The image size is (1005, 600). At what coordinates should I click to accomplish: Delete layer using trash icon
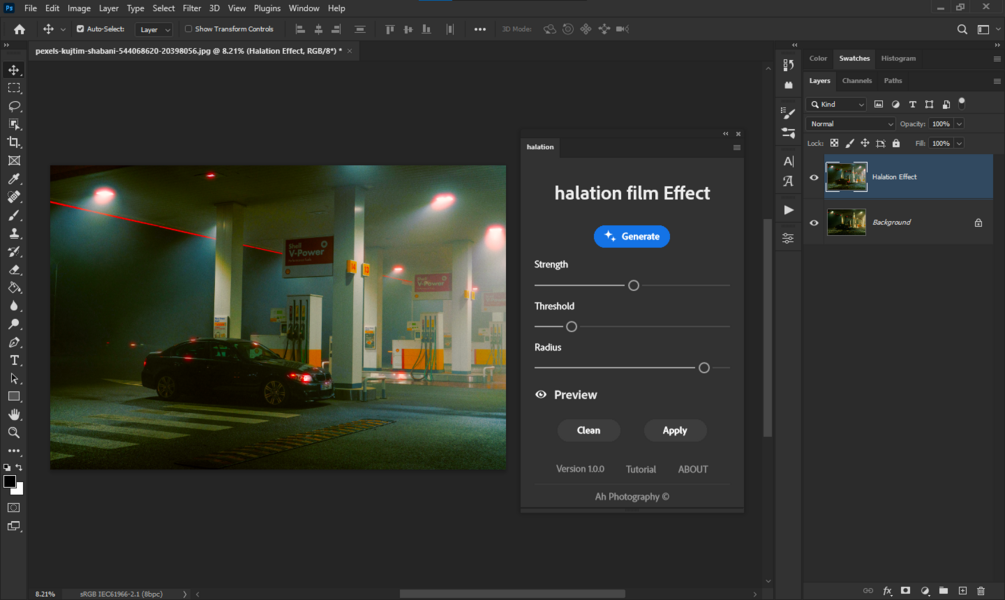[x=981, y=591]
